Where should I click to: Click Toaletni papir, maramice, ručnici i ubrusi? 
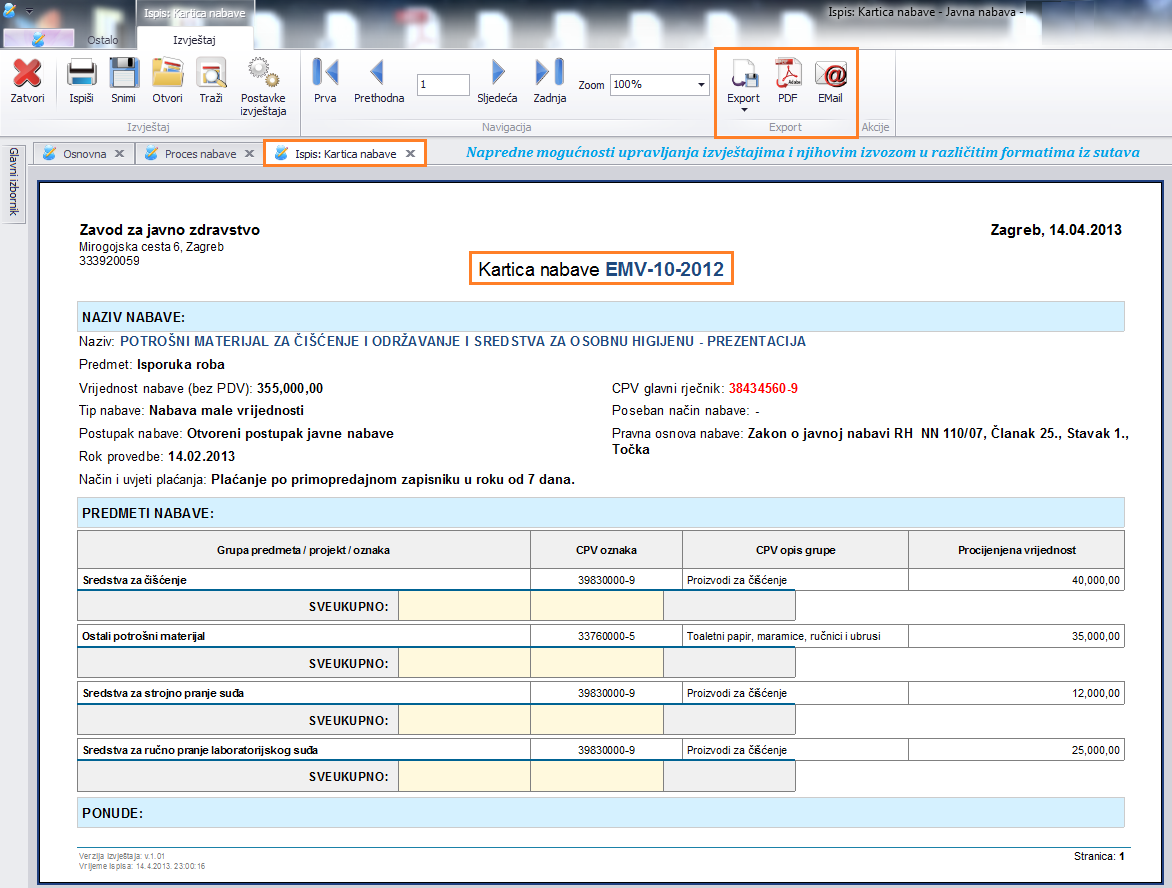(783, 636)
